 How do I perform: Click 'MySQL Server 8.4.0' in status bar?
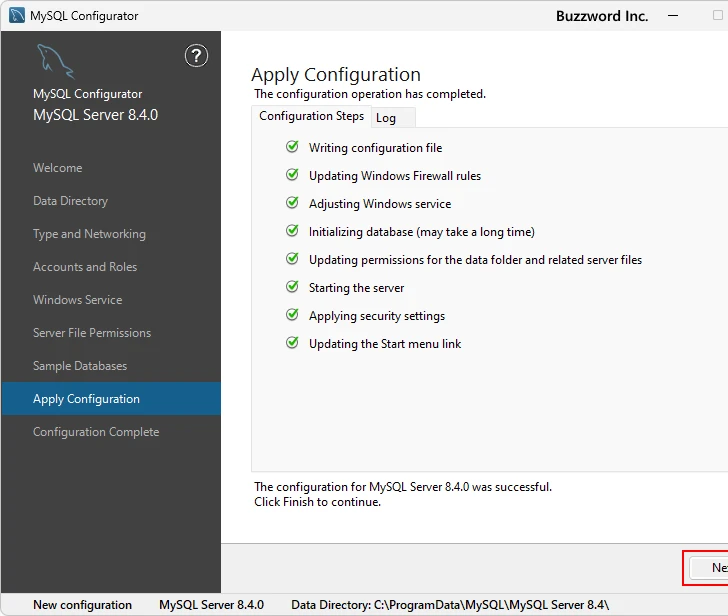coord(211,605)
